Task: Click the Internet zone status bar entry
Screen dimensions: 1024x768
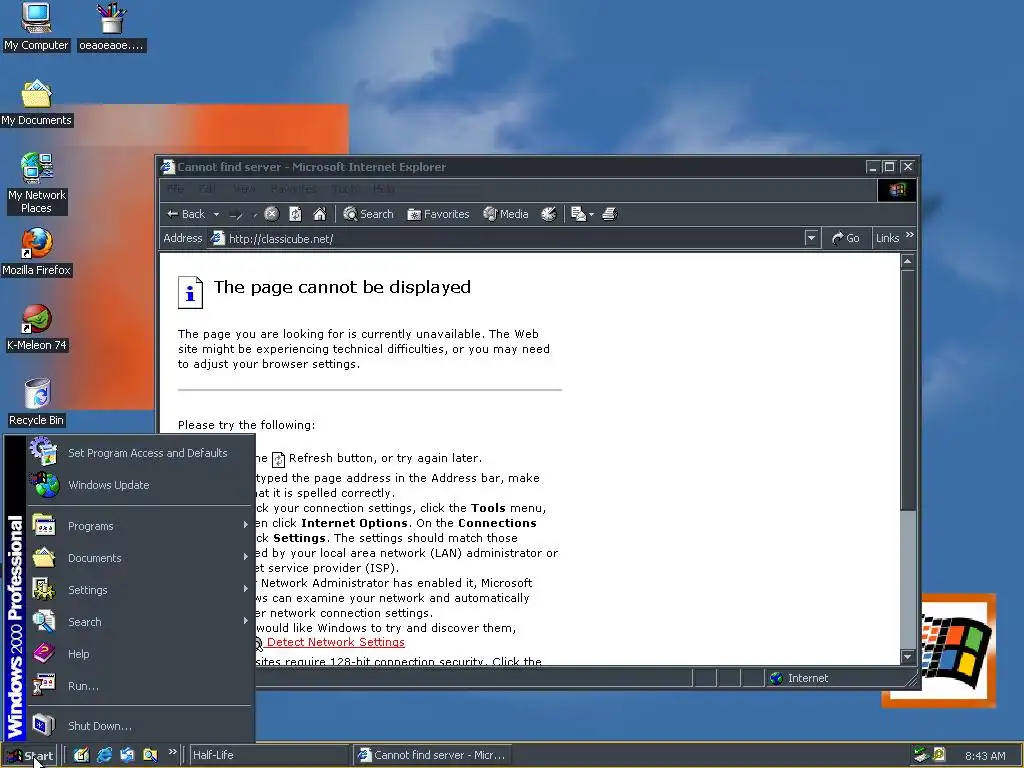Action: [x=800, y=678]
